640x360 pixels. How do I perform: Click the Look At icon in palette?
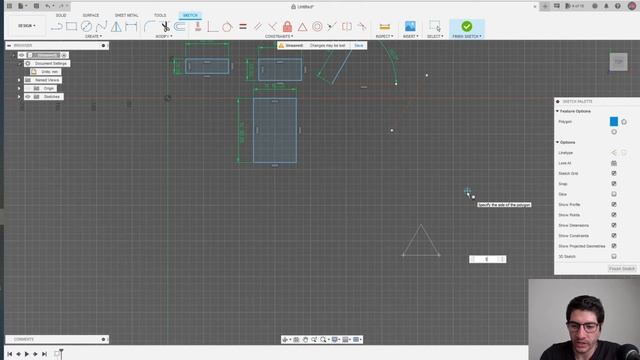(613, 163)
